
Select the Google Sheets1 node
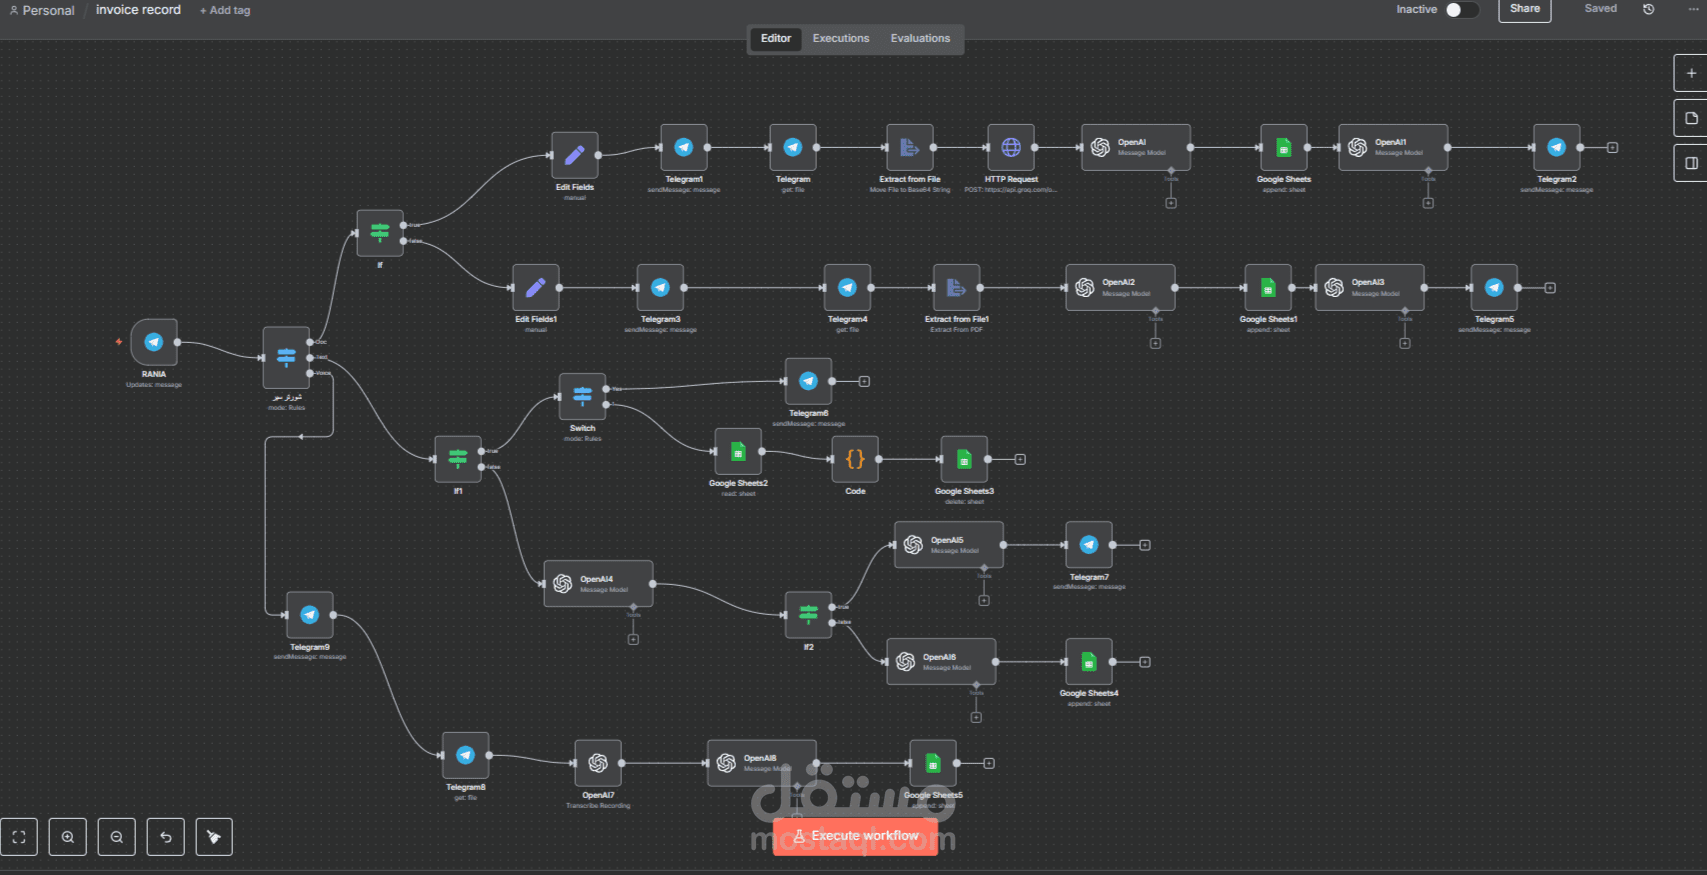(x=1268, y=288)
